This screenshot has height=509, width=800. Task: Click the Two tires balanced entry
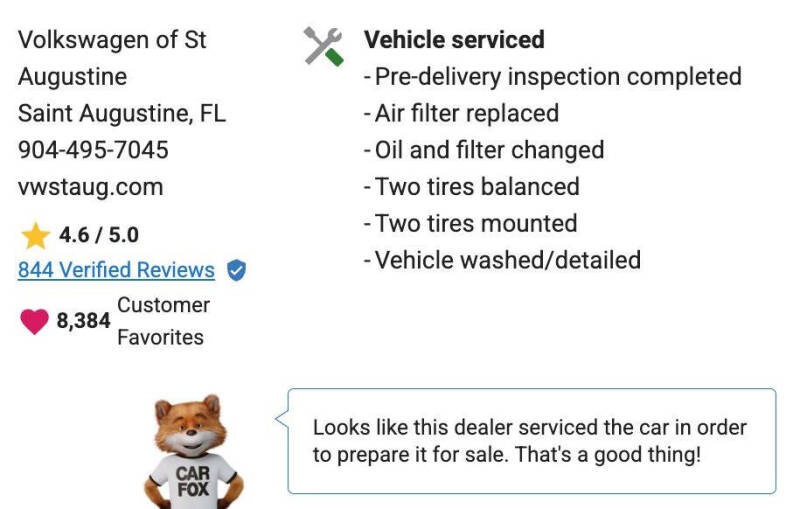[x=471, y=187]
